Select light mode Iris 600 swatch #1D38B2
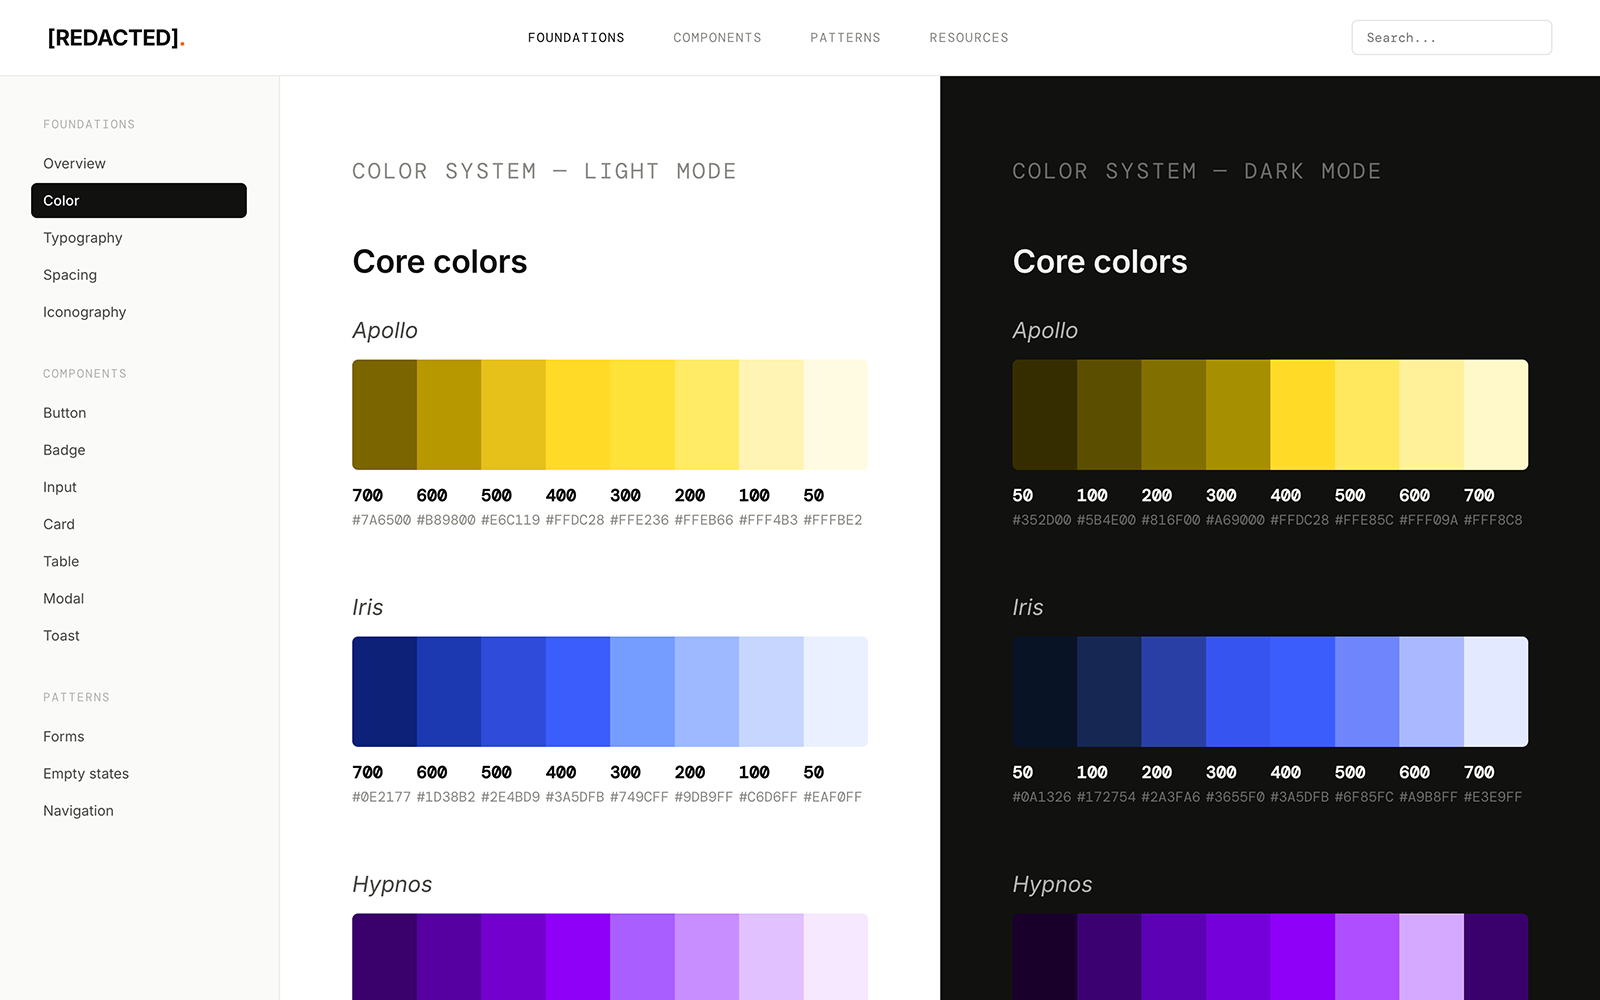The width and height of the screenshot is (1600, 1000). pos(449,692)
